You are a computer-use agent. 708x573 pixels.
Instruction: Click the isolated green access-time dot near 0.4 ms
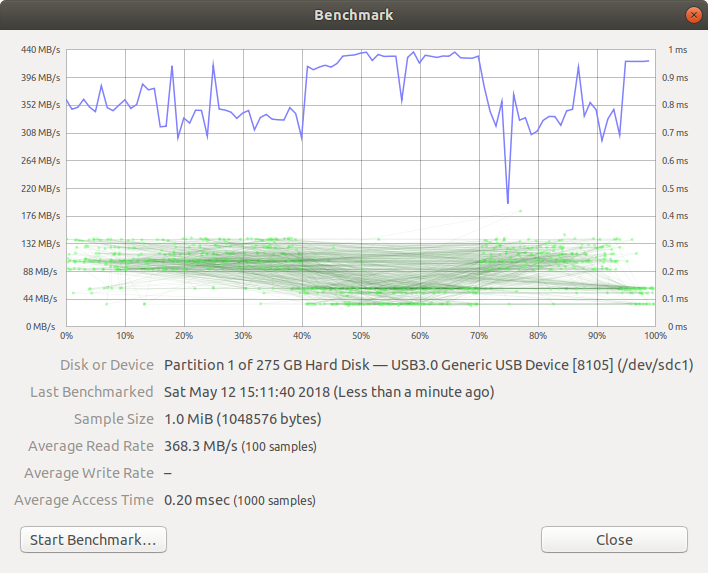coord(521,211)
